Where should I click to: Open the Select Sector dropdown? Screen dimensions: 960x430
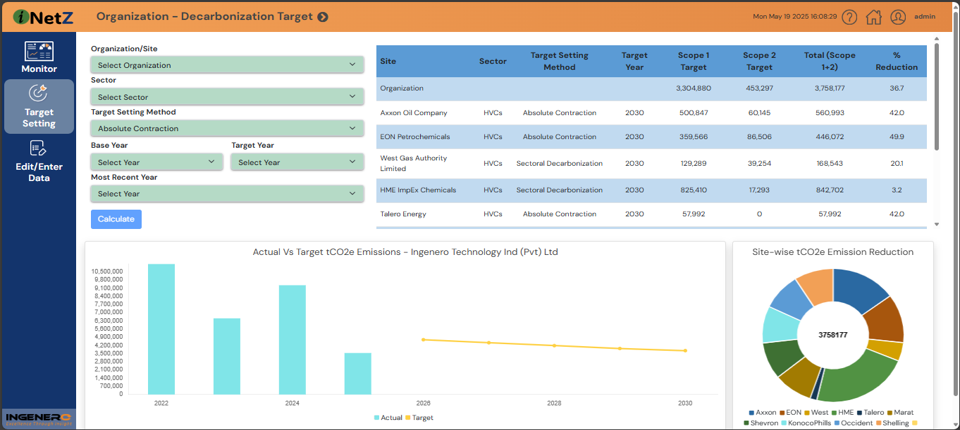[x=226, y=97]
